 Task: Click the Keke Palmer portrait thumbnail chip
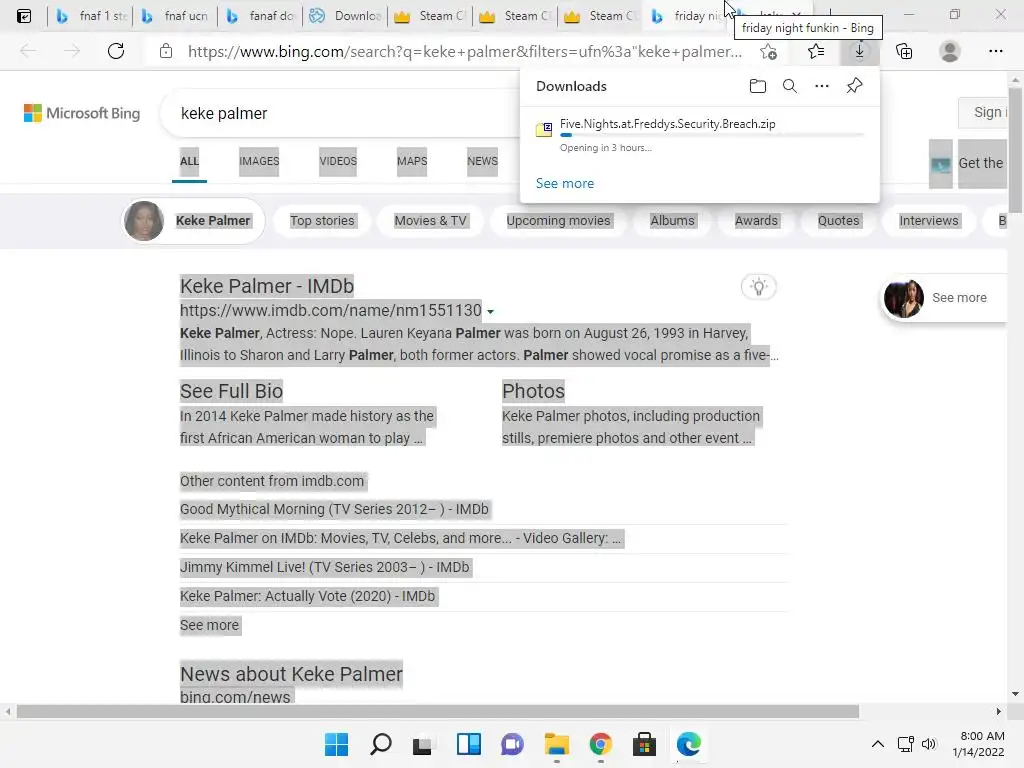pos(194,221)
